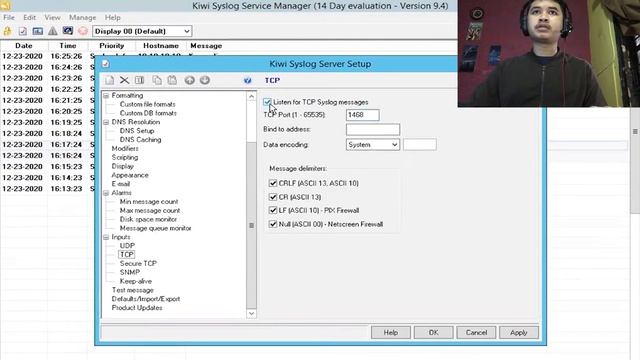Open the View menu
This screenshot has width=640, height=360.
(52, 18)
